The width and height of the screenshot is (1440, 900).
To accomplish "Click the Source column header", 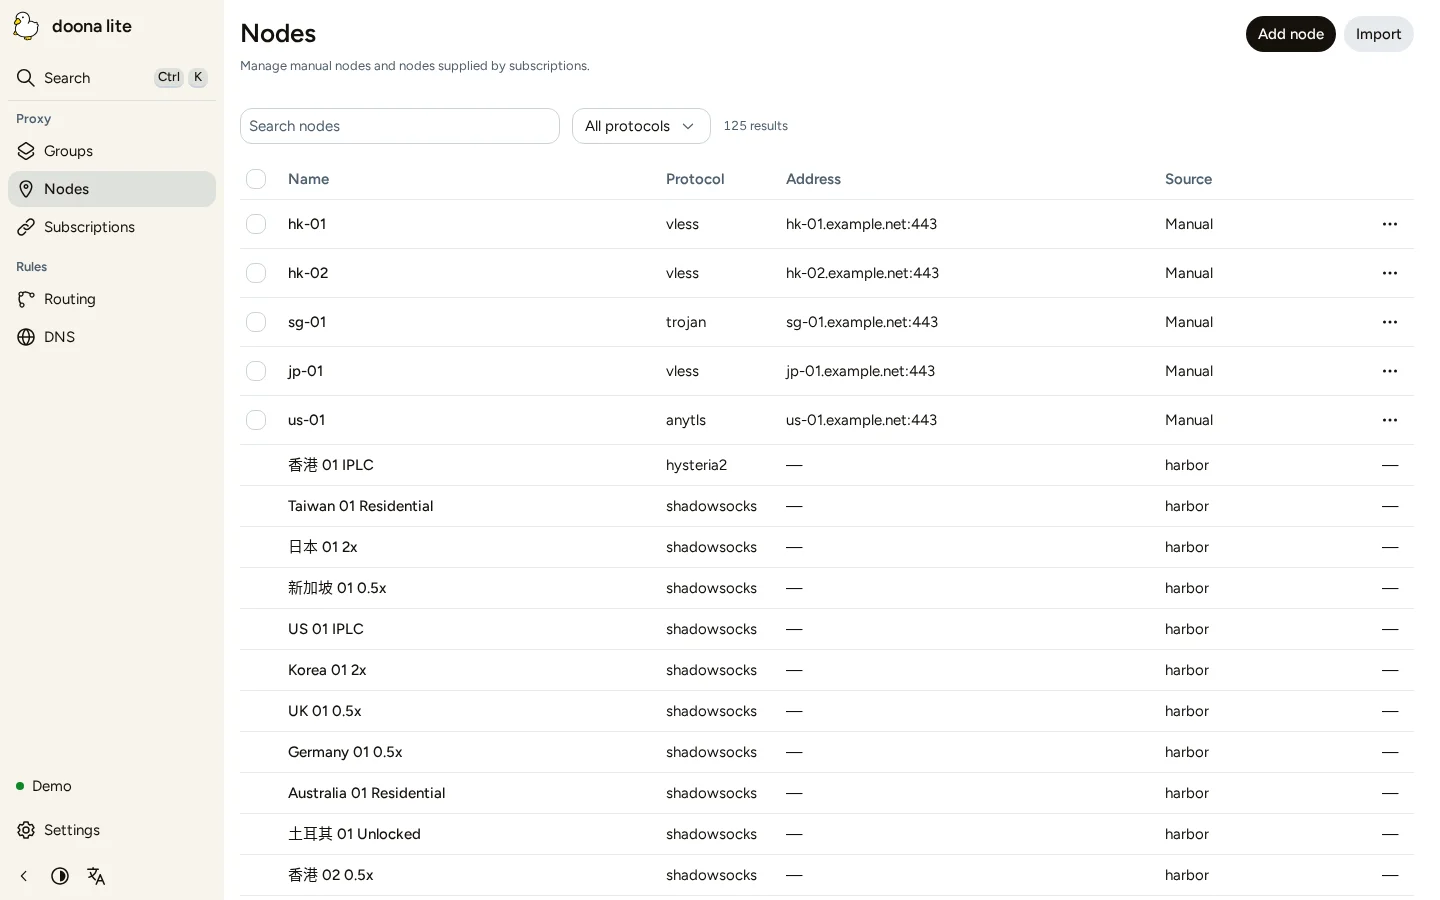I will [x=1188, y=179].
